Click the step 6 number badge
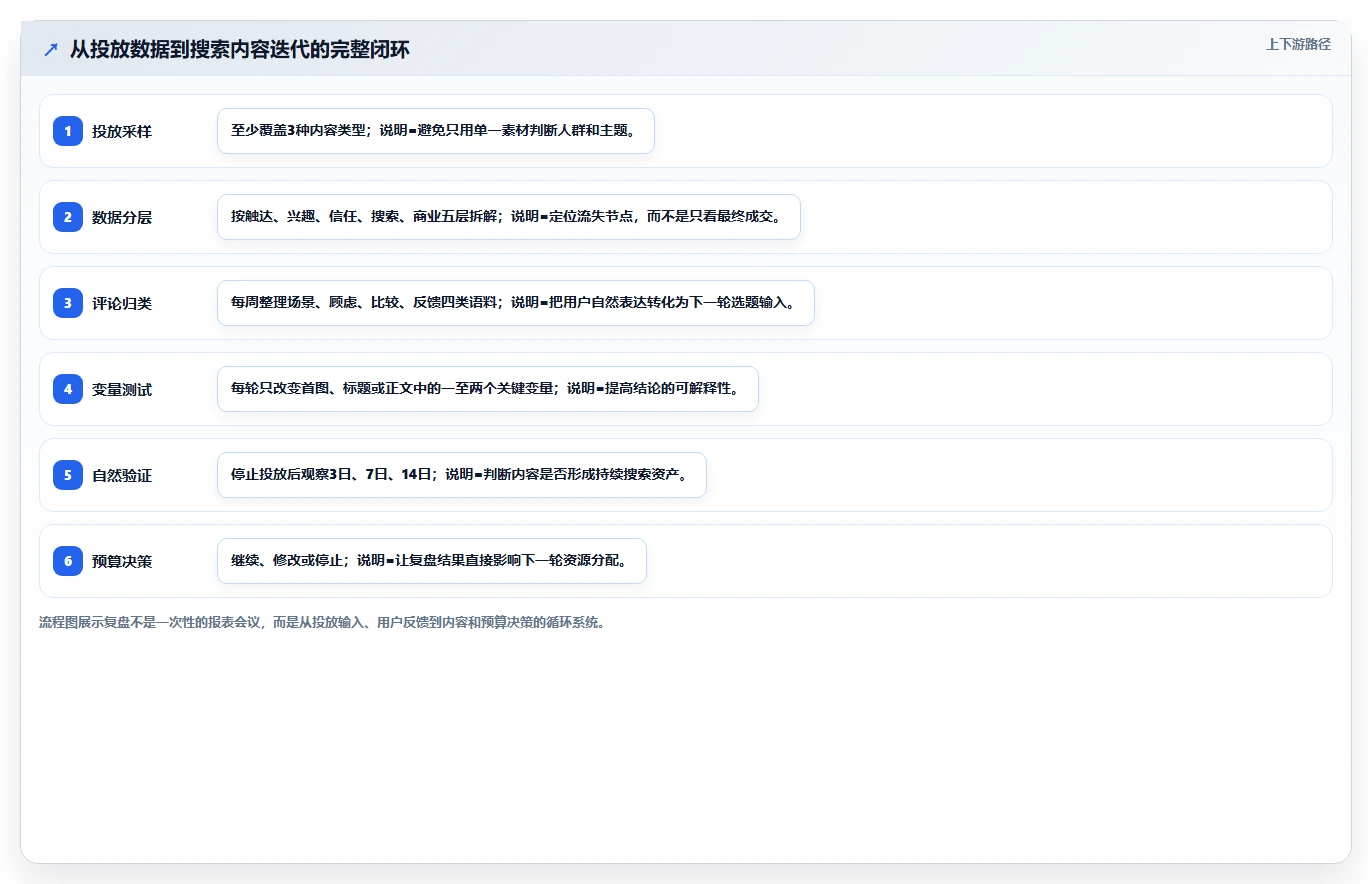1372x884 pixels. click(68, 561)
